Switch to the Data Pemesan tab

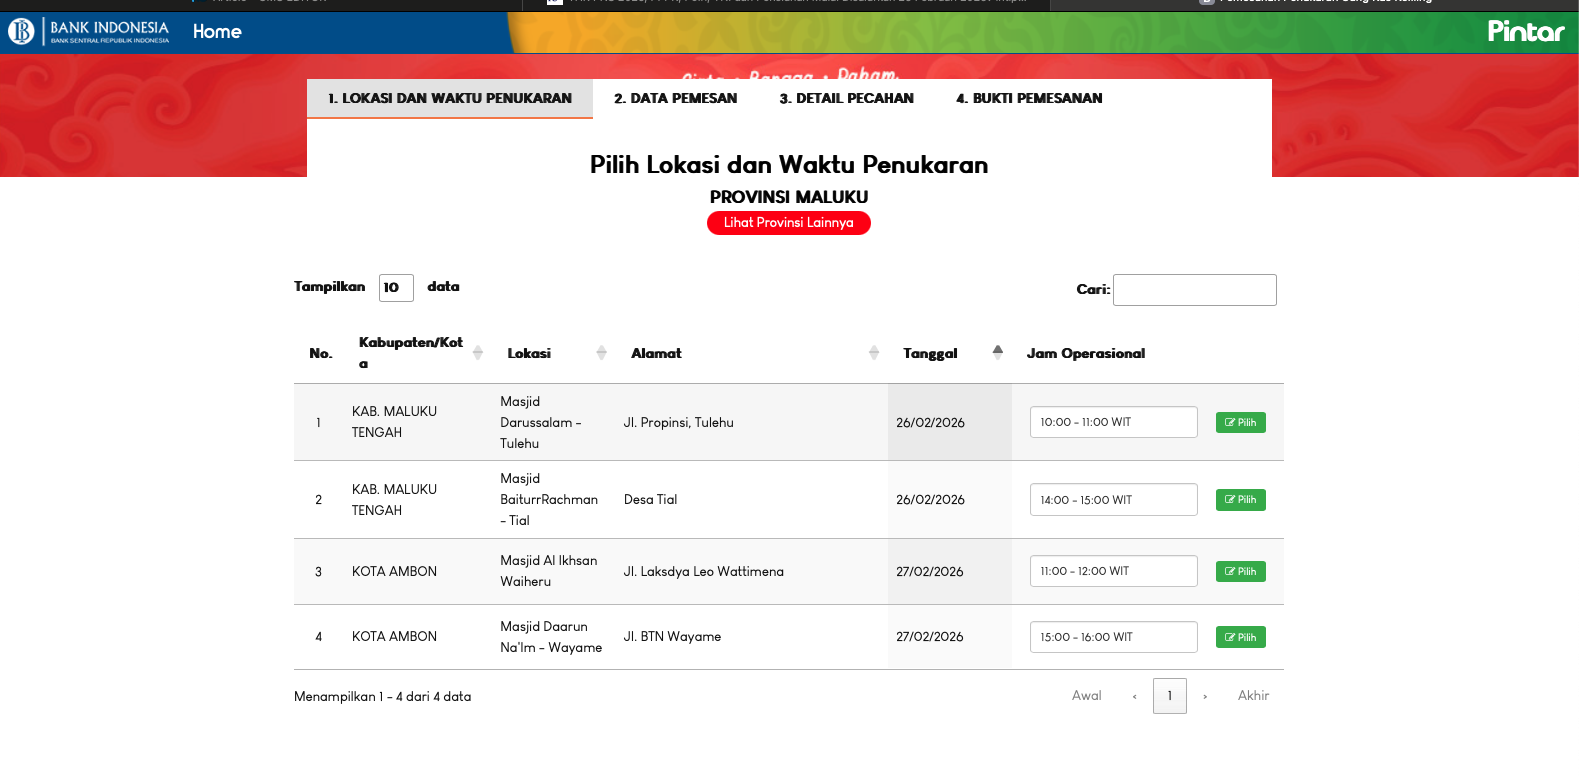(676, 98)
